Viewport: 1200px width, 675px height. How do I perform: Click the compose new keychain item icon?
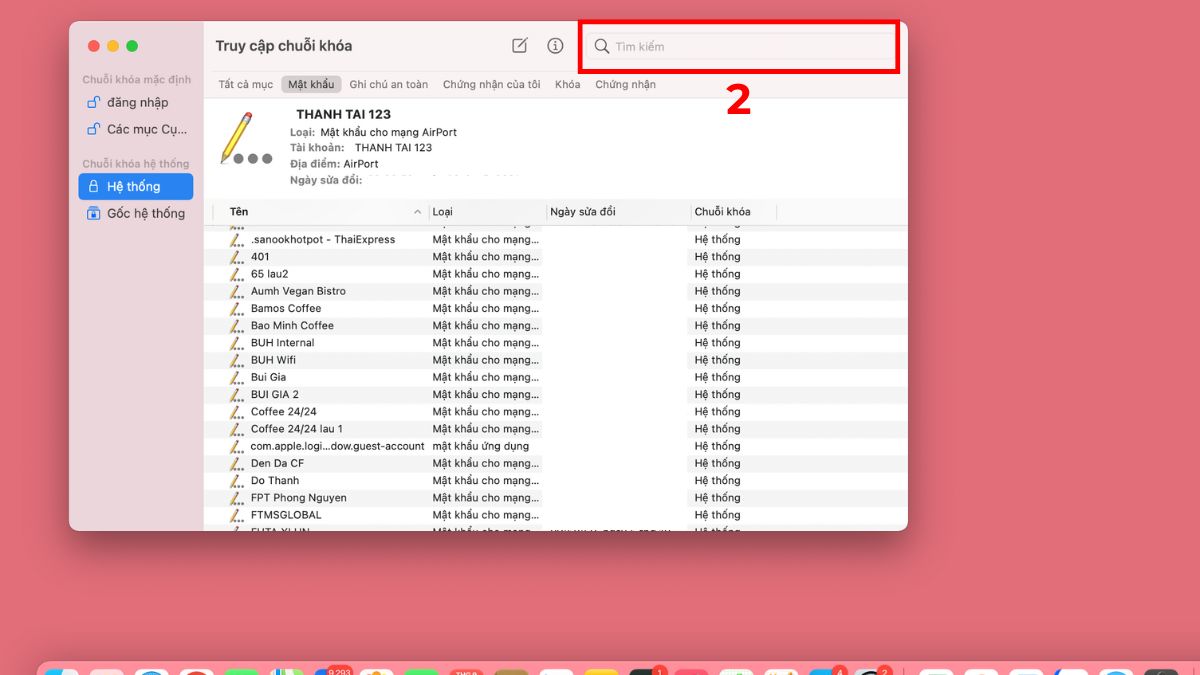click(519, 46)
